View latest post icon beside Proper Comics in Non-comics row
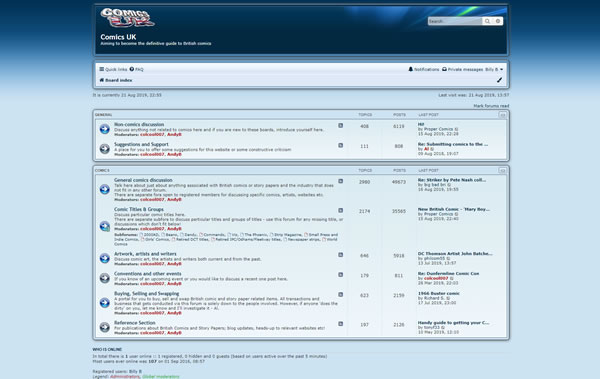This screenshot has width=600, height=379. [457, 129]
